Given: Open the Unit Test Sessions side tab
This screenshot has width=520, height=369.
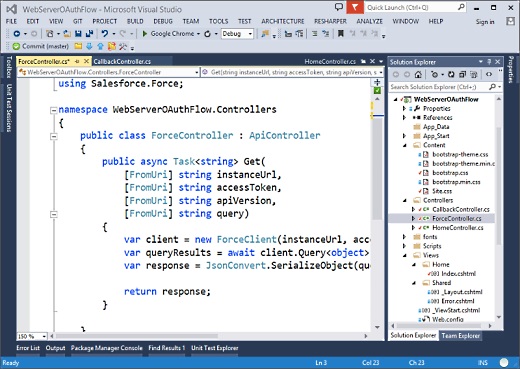Looking at the screenshot, I should click(x=9, y=108).
